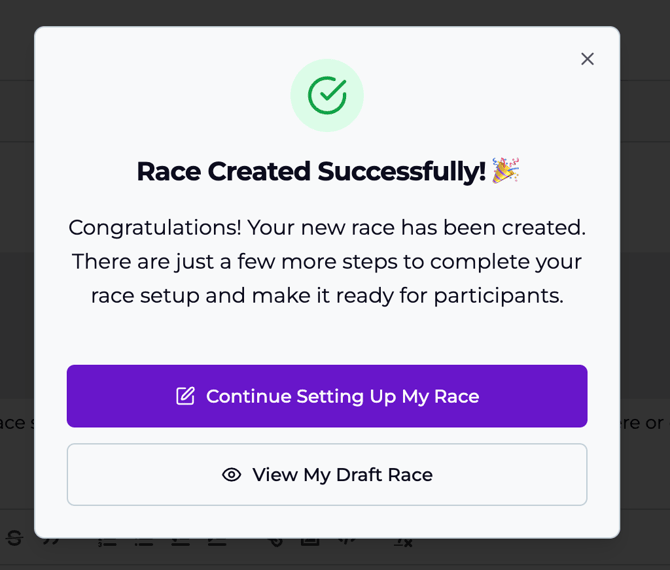Continue Setting Up My Race
Image resolution: width=670 pixels, height=570 pixels.
pyautogui.click(x=327, y=396)
